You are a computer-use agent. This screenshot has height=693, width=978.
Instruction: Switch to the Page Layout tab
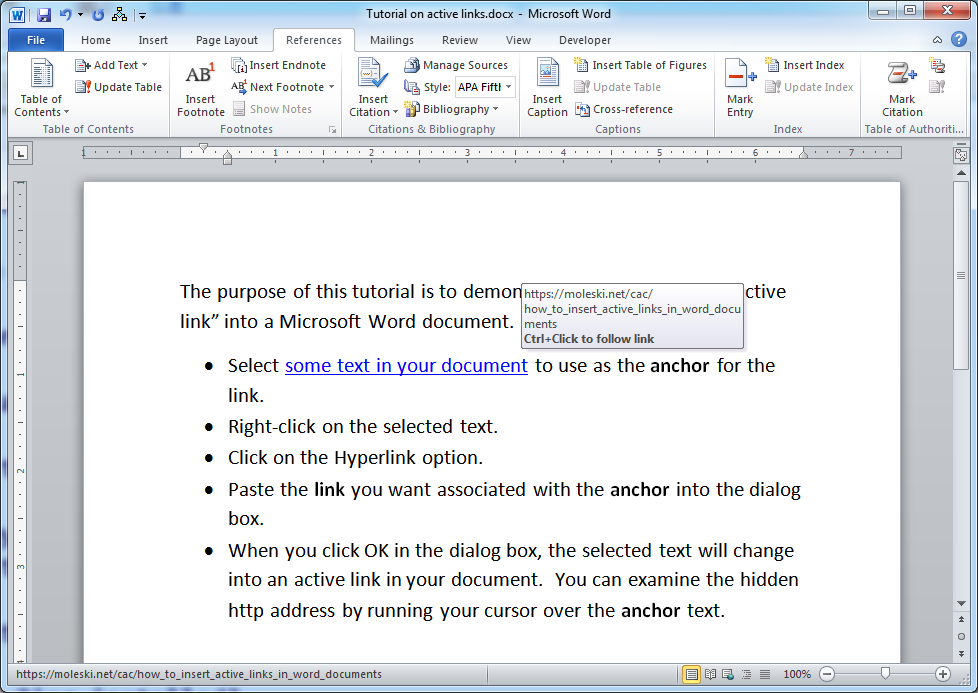point(226,40)
